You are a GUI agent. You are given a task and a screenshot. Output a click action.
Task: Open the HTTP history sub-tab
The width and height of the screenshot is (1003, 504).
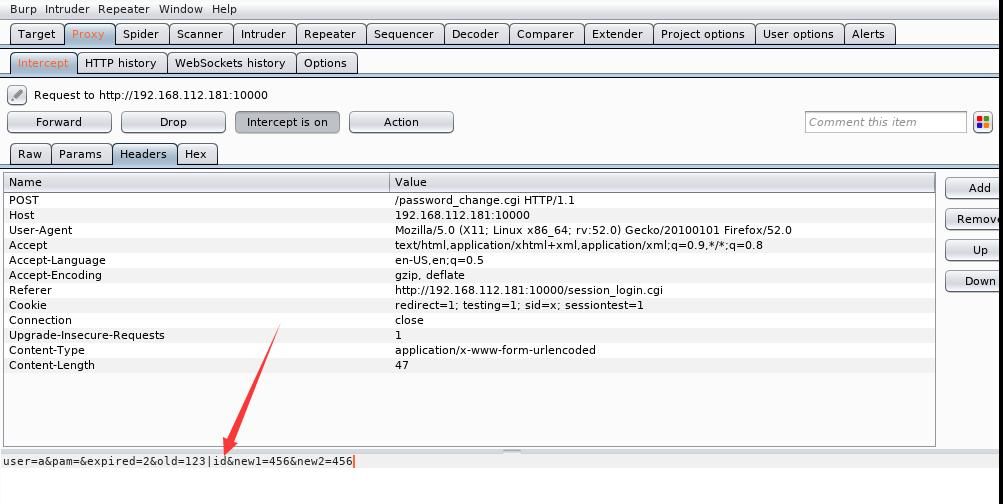[120, 63]
